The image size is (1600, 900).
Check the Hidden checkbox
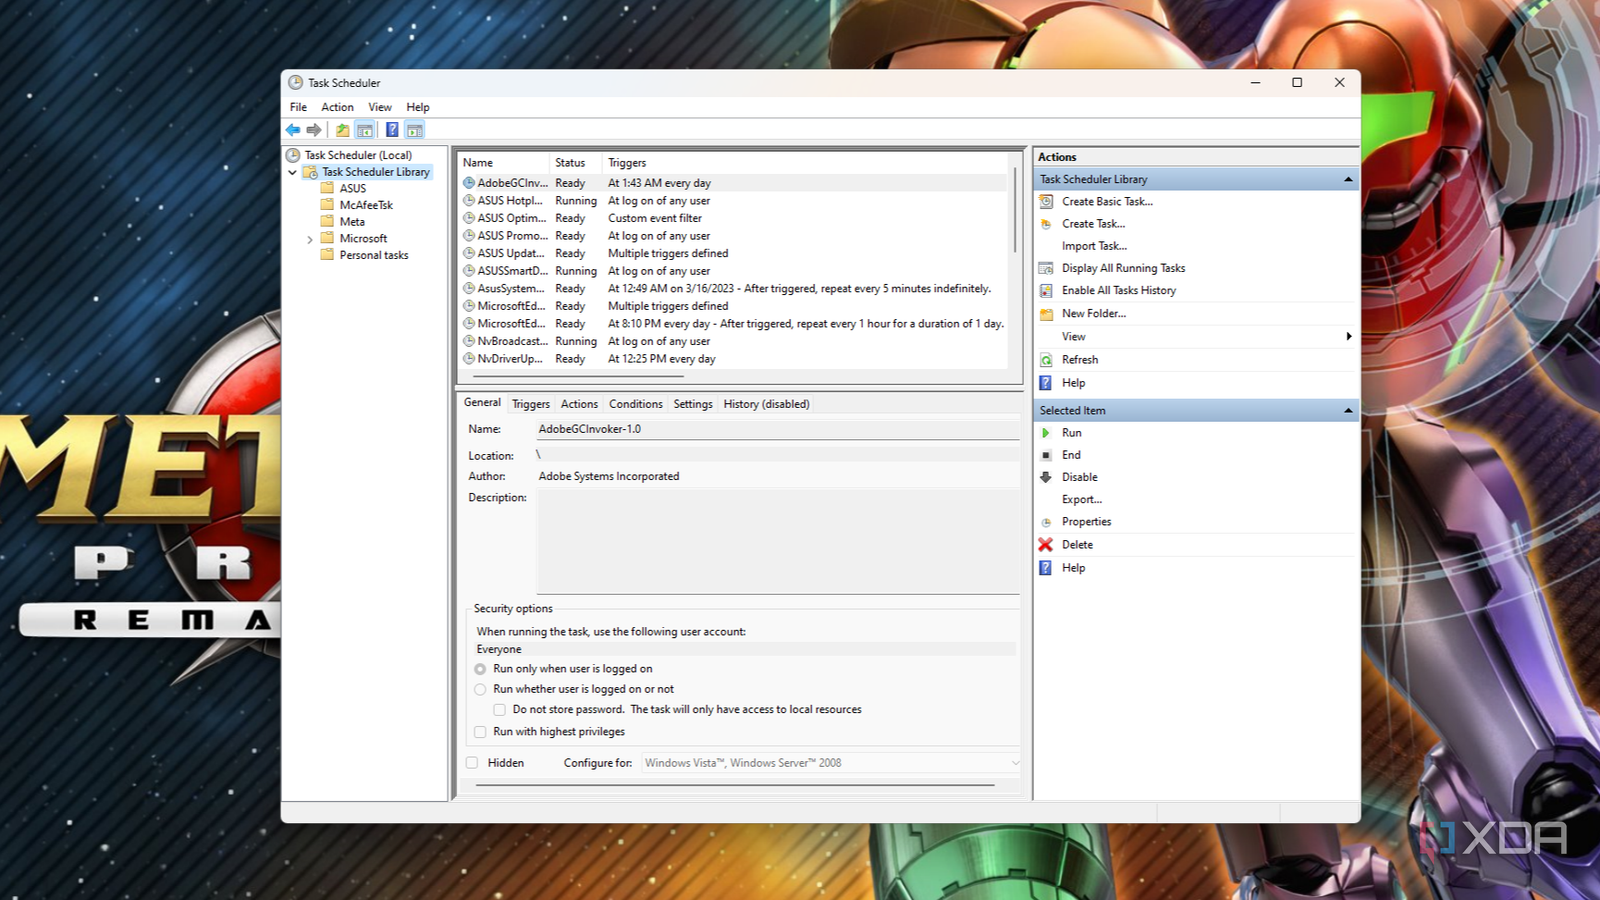coord(472,763)
